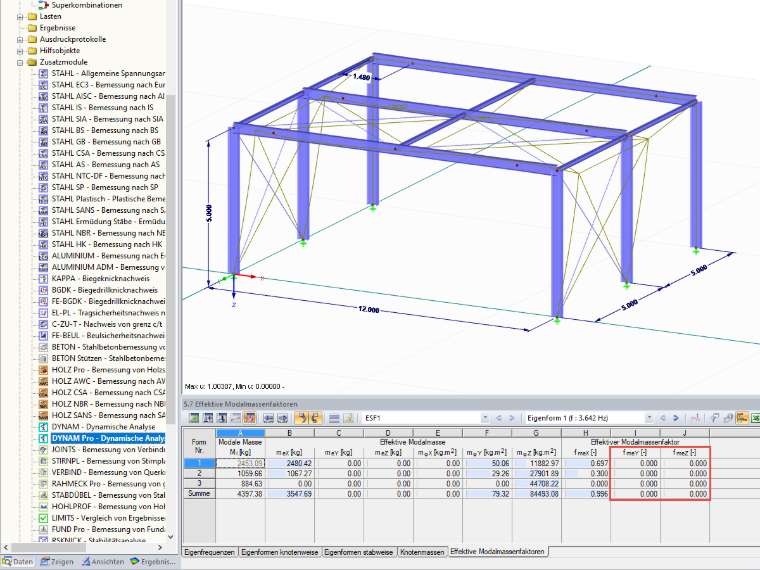Expand the Hilfsobjekte folder
The width and height of the screenshot is (760, 570).
pos(20,51)
